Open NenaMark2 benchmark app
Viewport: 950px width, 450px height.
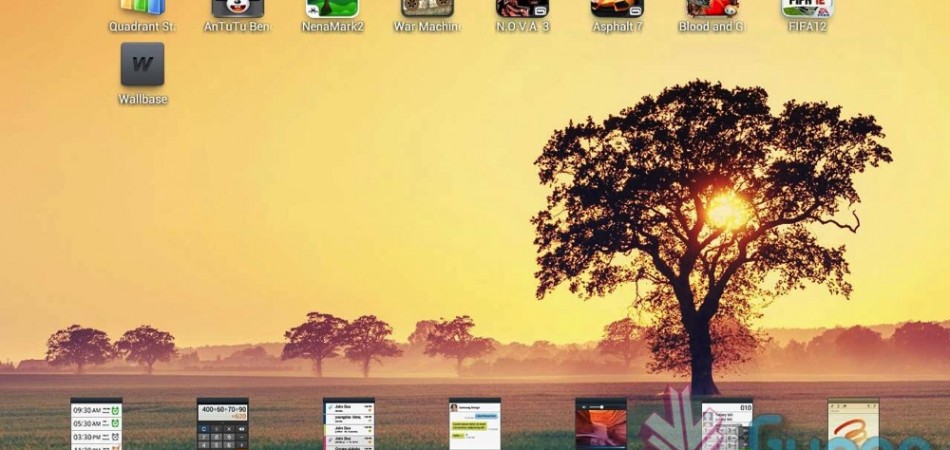click(332, 9)
